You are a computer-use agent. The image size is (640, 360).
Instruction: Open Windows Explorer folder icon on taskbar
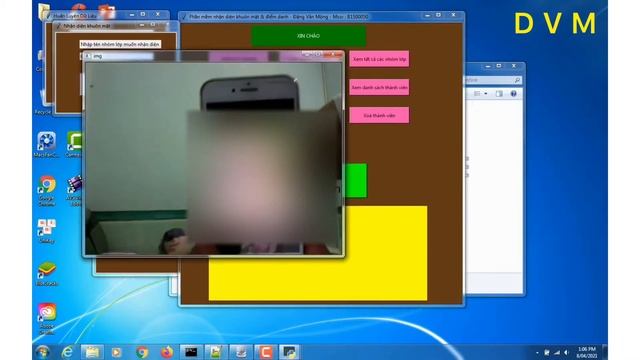(x=92, y=352)
